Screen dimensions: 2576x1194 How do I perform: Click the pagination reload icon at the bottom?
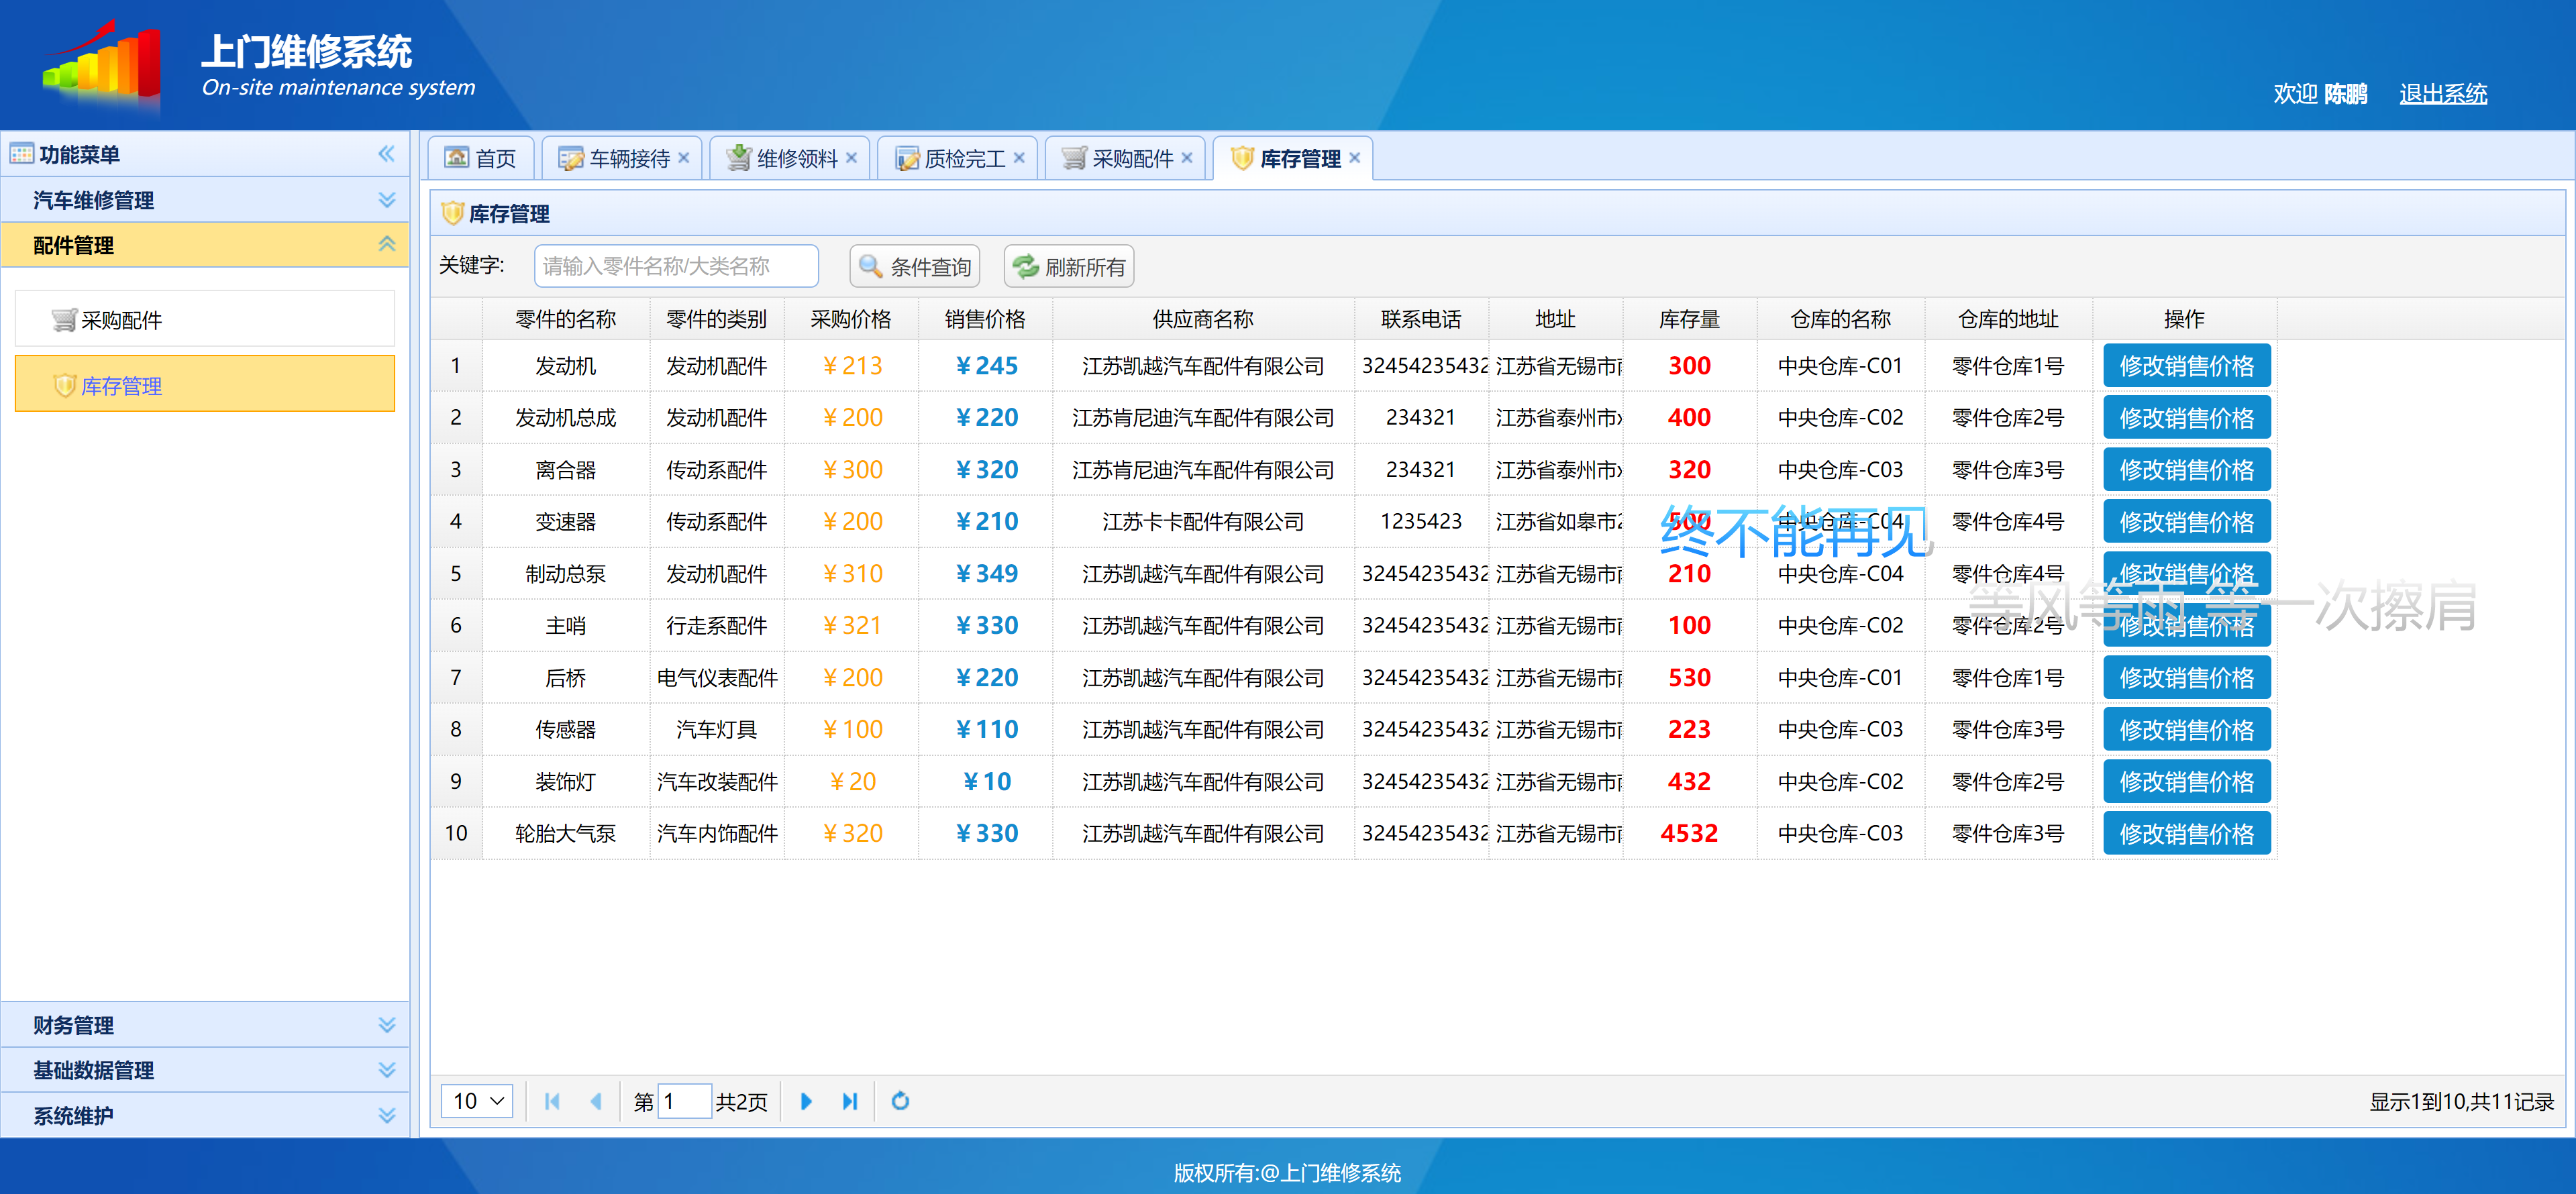pyautogui.click(x=899, y=1101)
